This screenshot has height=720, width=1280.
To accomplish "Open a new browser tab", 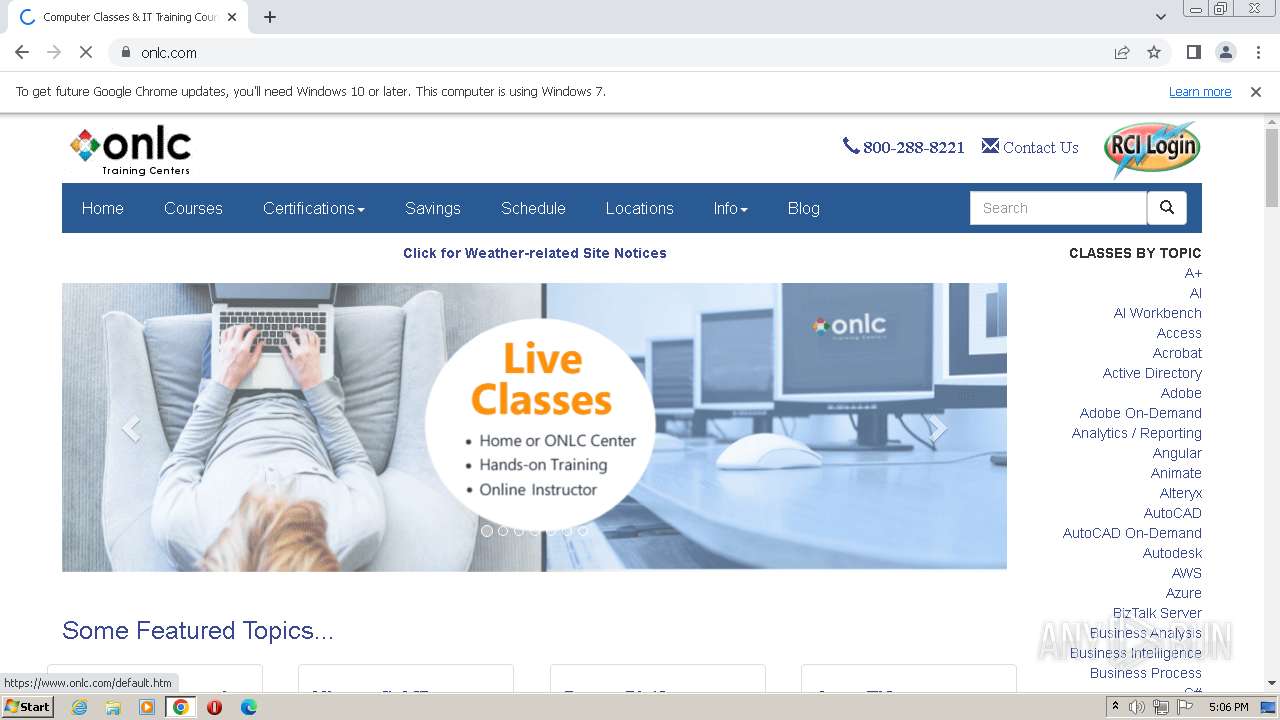I will [270, 17].
